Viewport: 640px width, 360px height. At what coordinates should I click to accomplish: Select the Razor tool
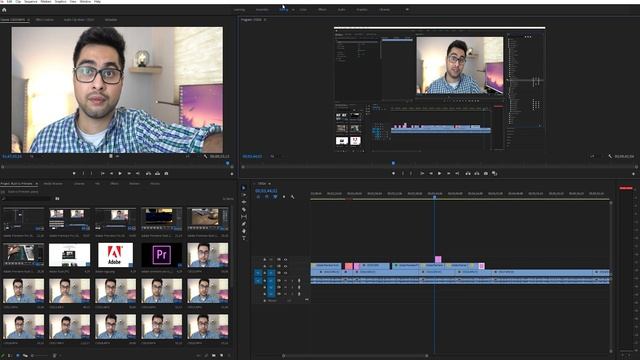coord(244,209)
